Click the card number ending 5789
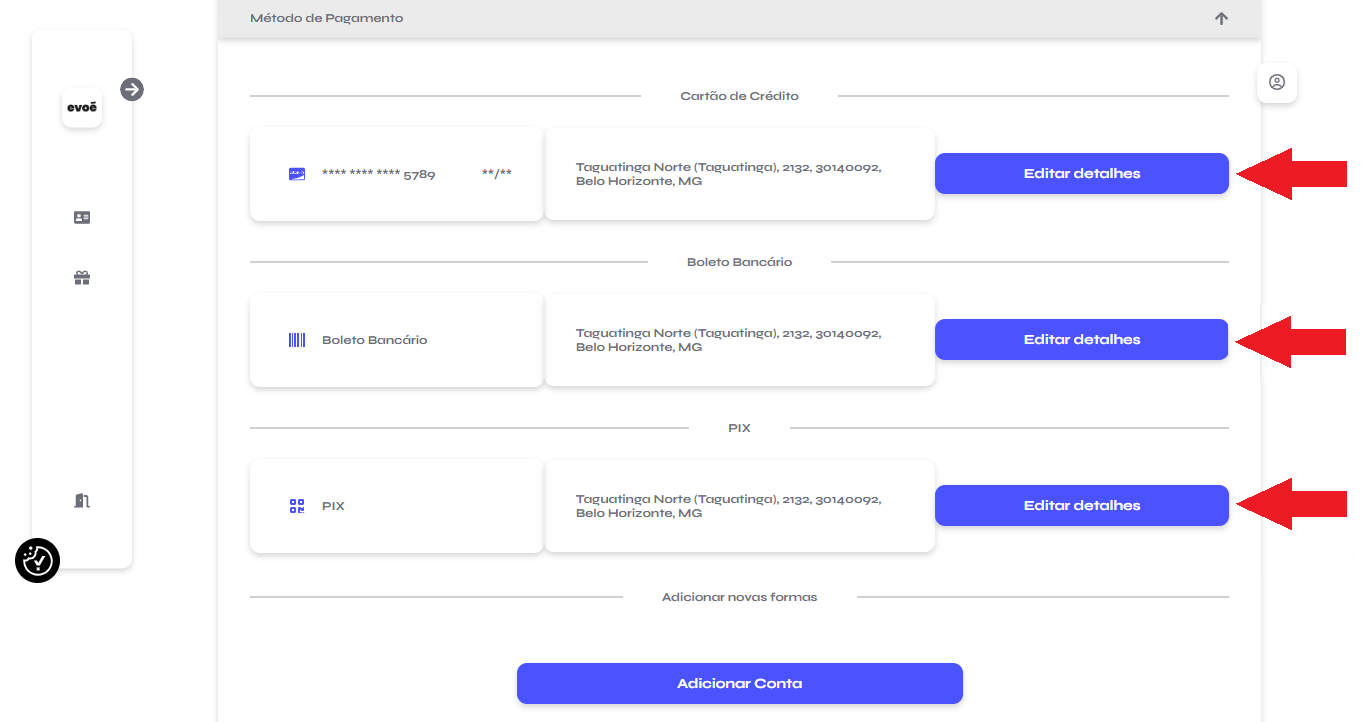 378,174
